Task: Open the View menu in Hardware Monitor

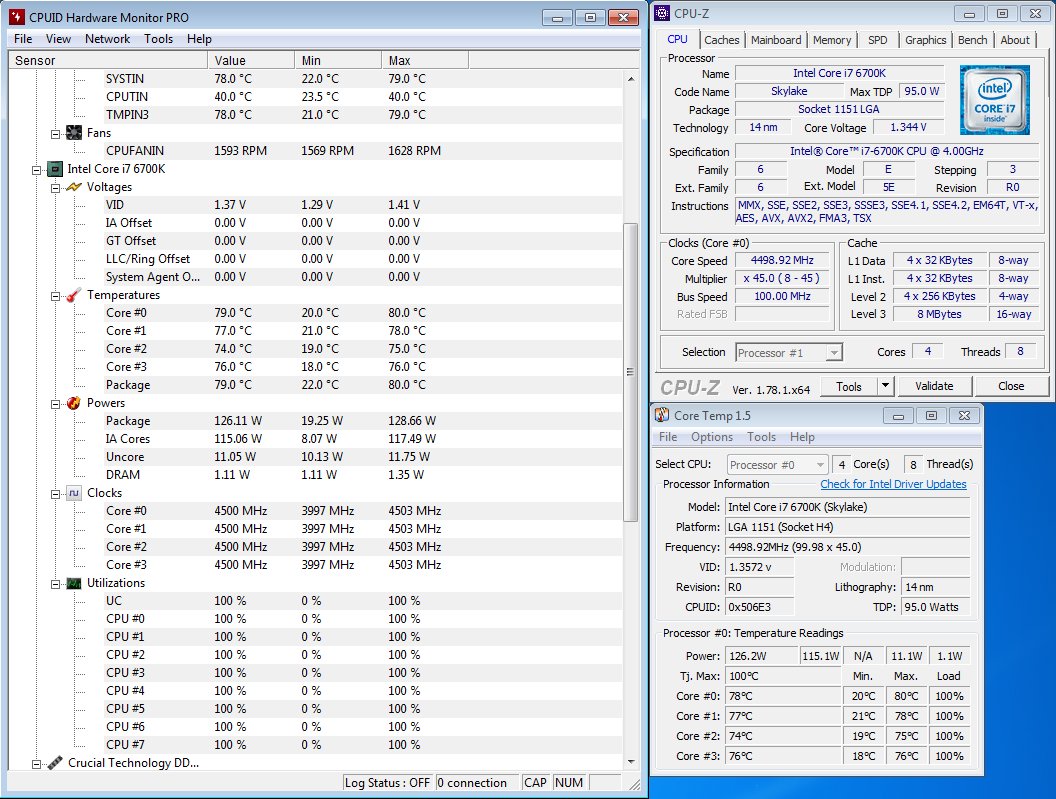Action: (x=58, y=39)
